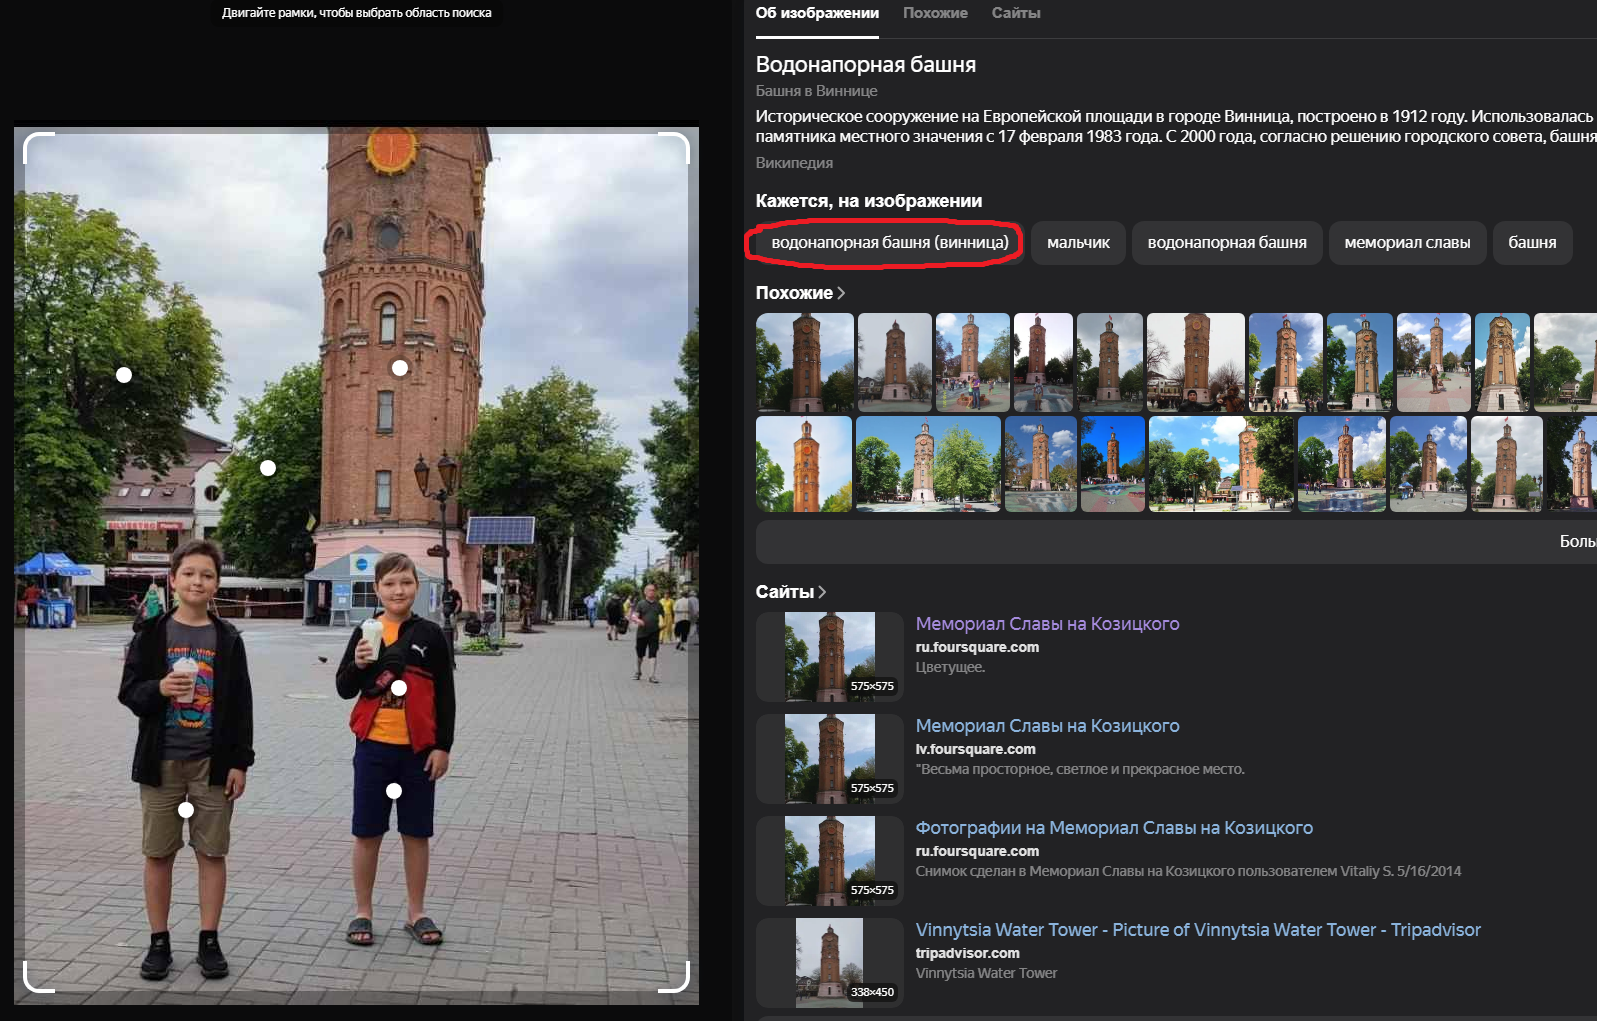Open «Фотографии на Мемориал Славы на Козицкого» link
Viewport: 1597px width, 1021px height.
coord(1114,828)
